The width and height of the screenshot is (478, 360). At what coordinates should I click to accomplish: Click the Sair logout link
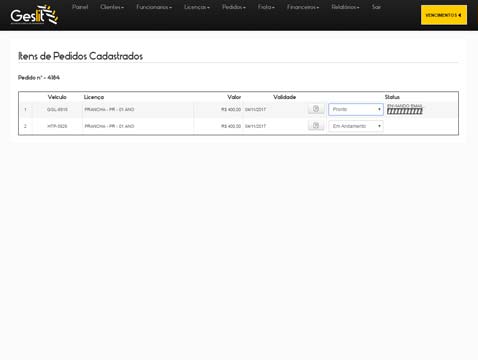[x=376, y=7]
